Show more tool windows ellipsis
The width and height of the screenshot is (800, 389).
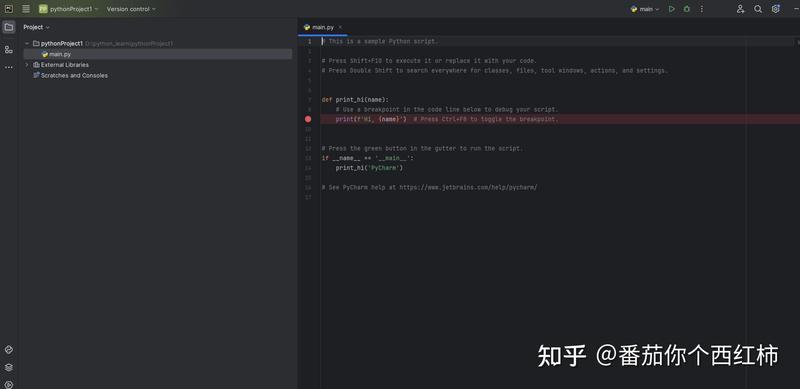click(x=9, y=67)
